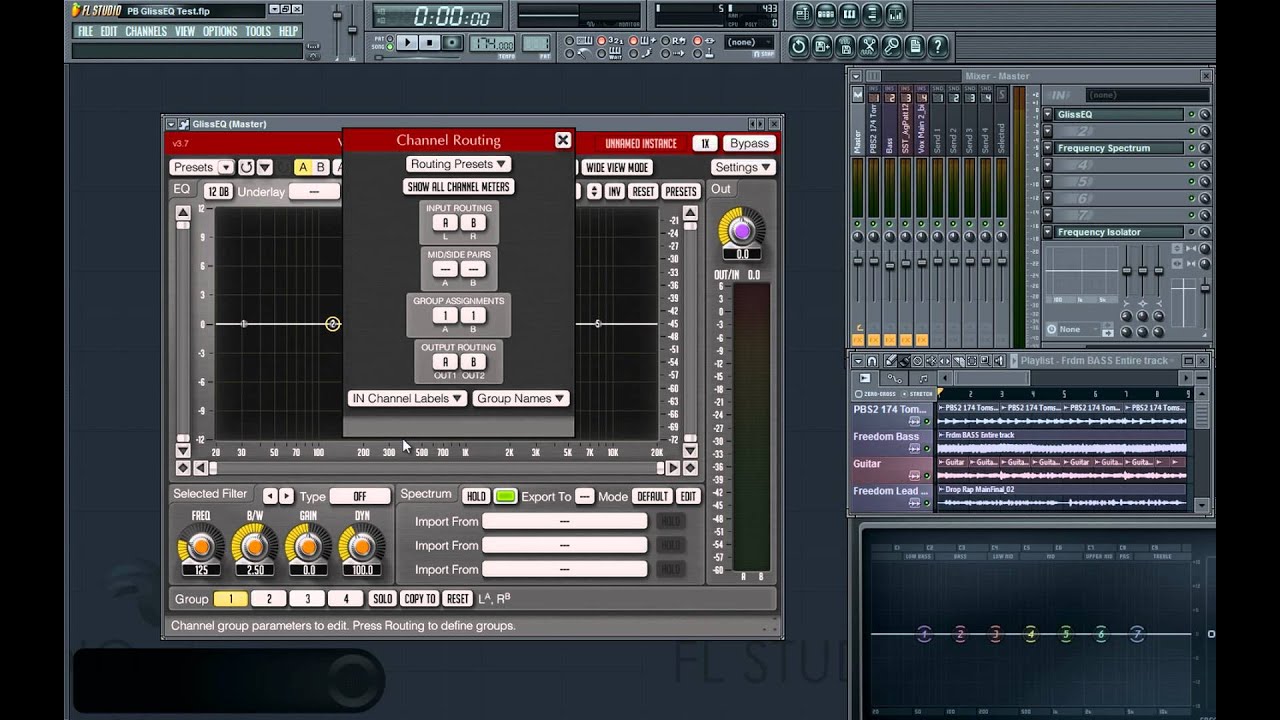Toggle the GlissEQ Bypass button
The image size is (1280, 720).
coord(749,143)
